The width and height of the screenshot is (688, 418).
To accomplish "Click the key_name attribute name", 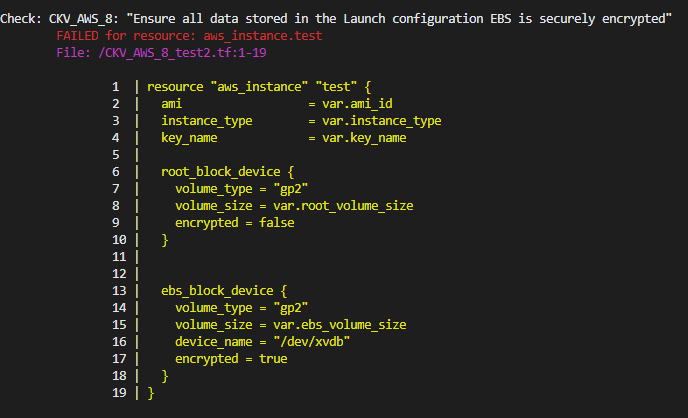I will pyautogui.click(x=189, y=138).
